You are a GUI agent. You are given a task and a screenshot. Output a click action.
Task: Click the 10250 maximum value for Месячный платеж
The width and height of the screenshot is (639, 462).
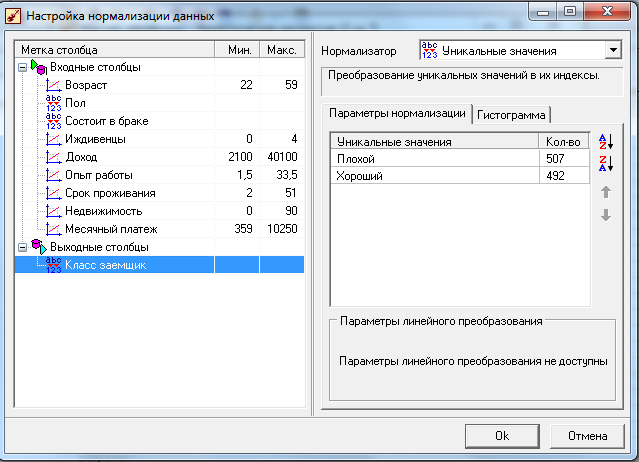pyautogui.click(x=282, y=229)
